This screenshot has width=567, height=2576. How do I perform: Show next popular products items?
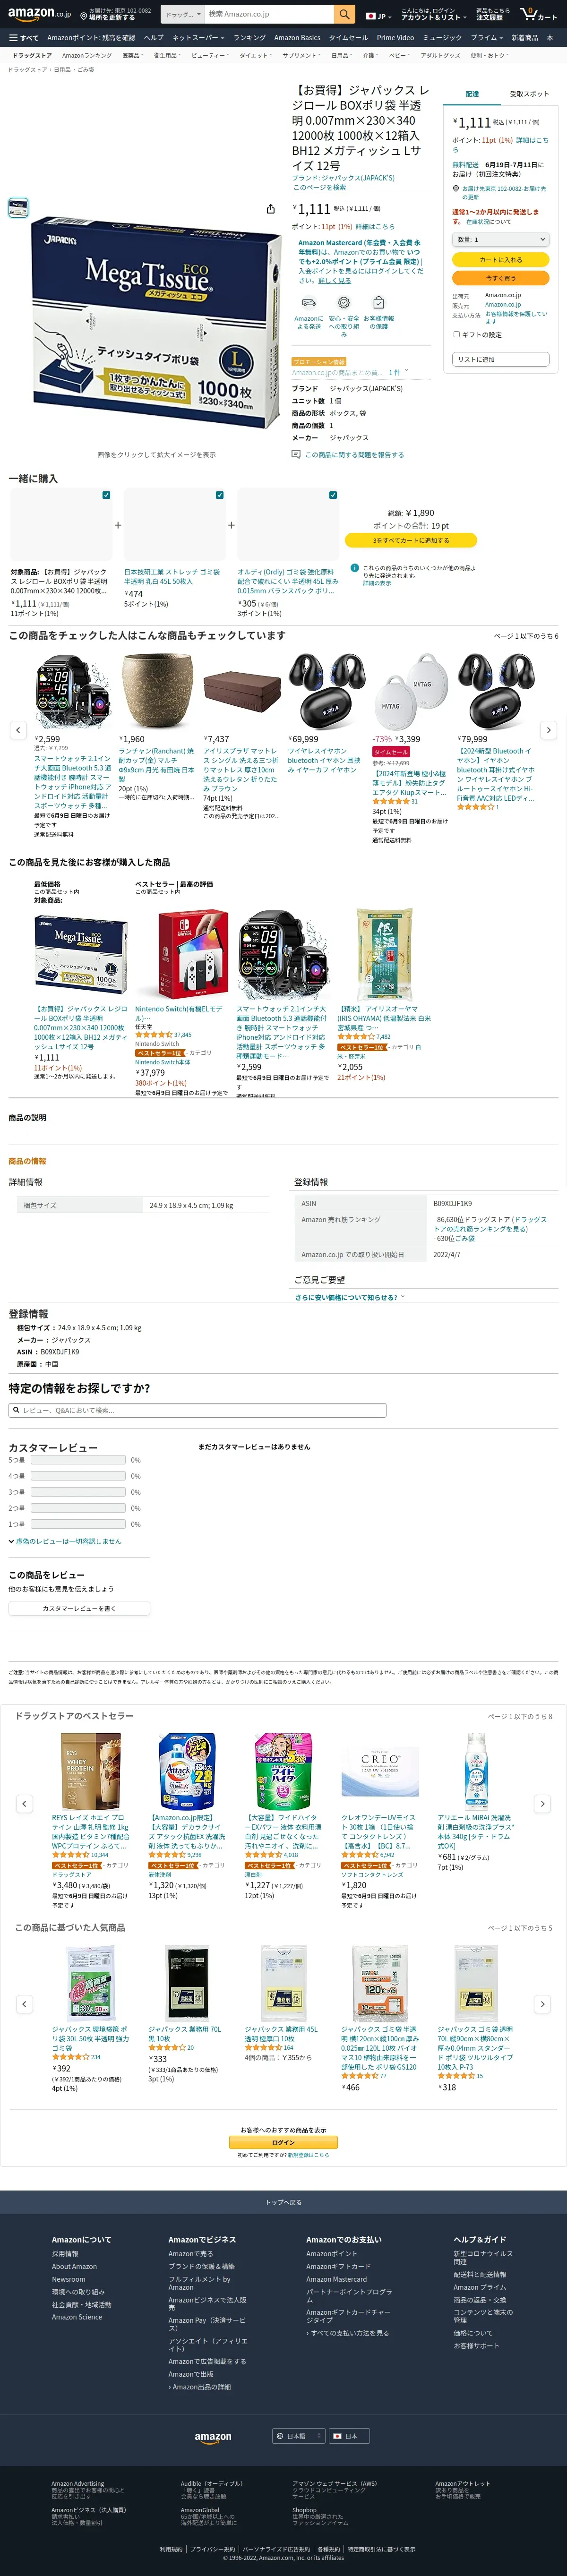542,2004
